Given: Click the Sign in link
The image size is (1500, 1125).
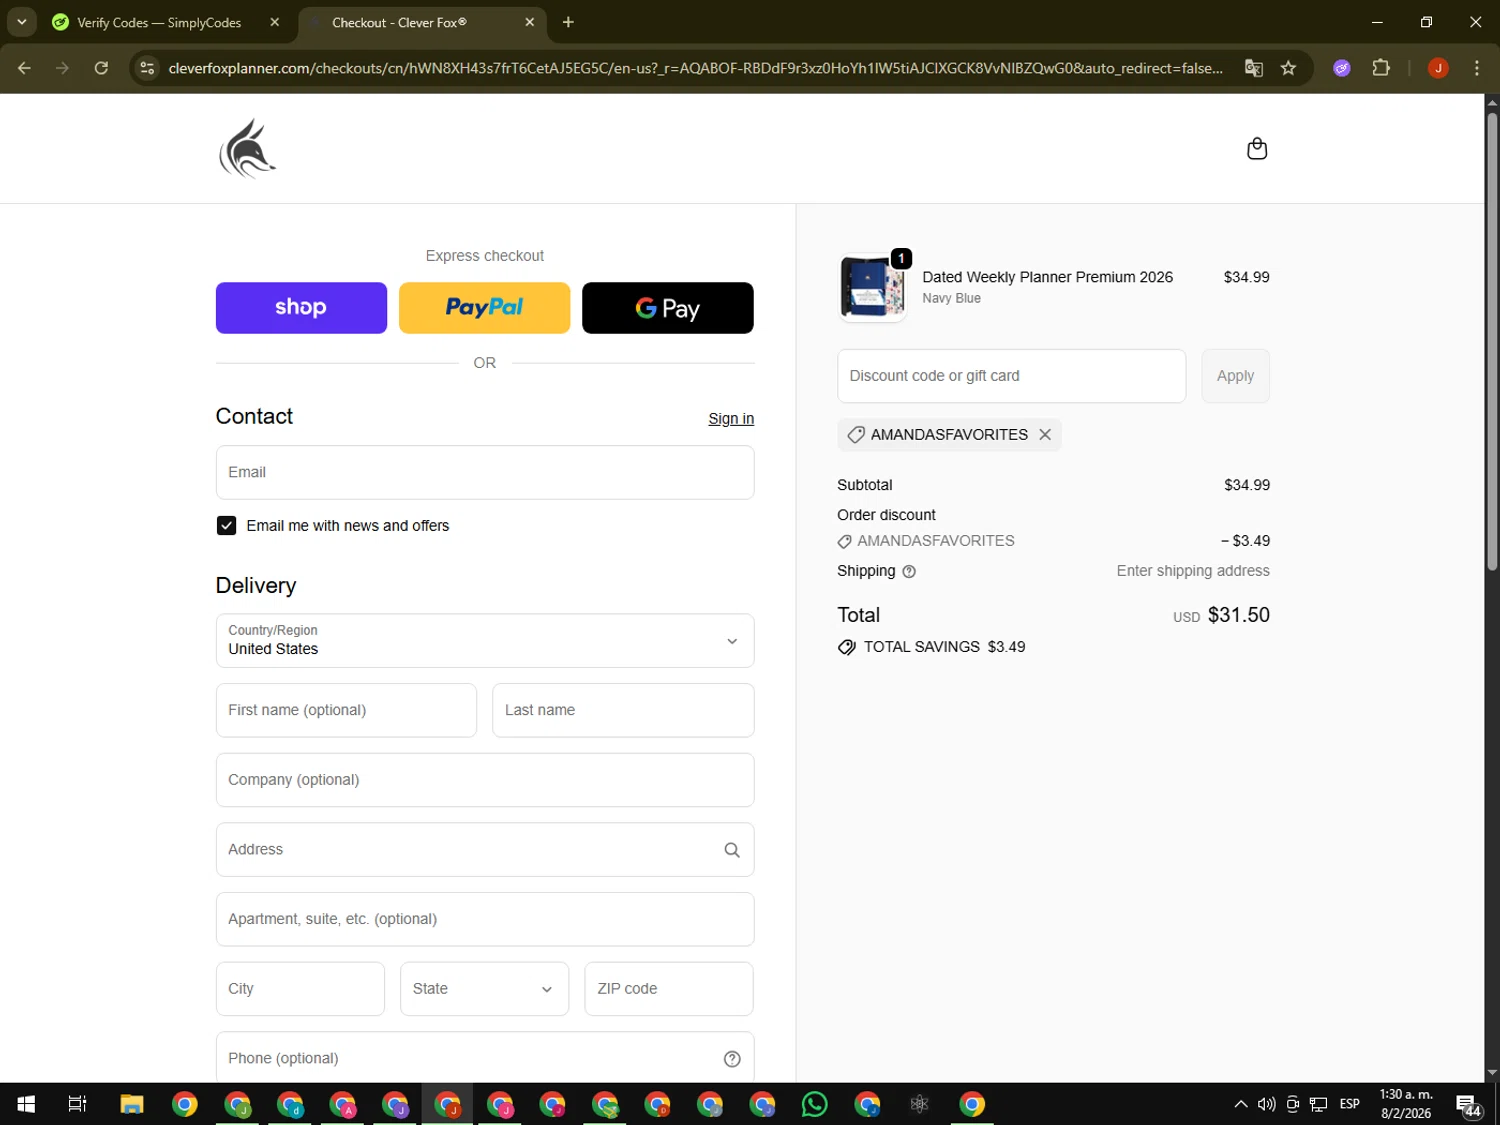Looking at the screenshot, I should (731, 418).
